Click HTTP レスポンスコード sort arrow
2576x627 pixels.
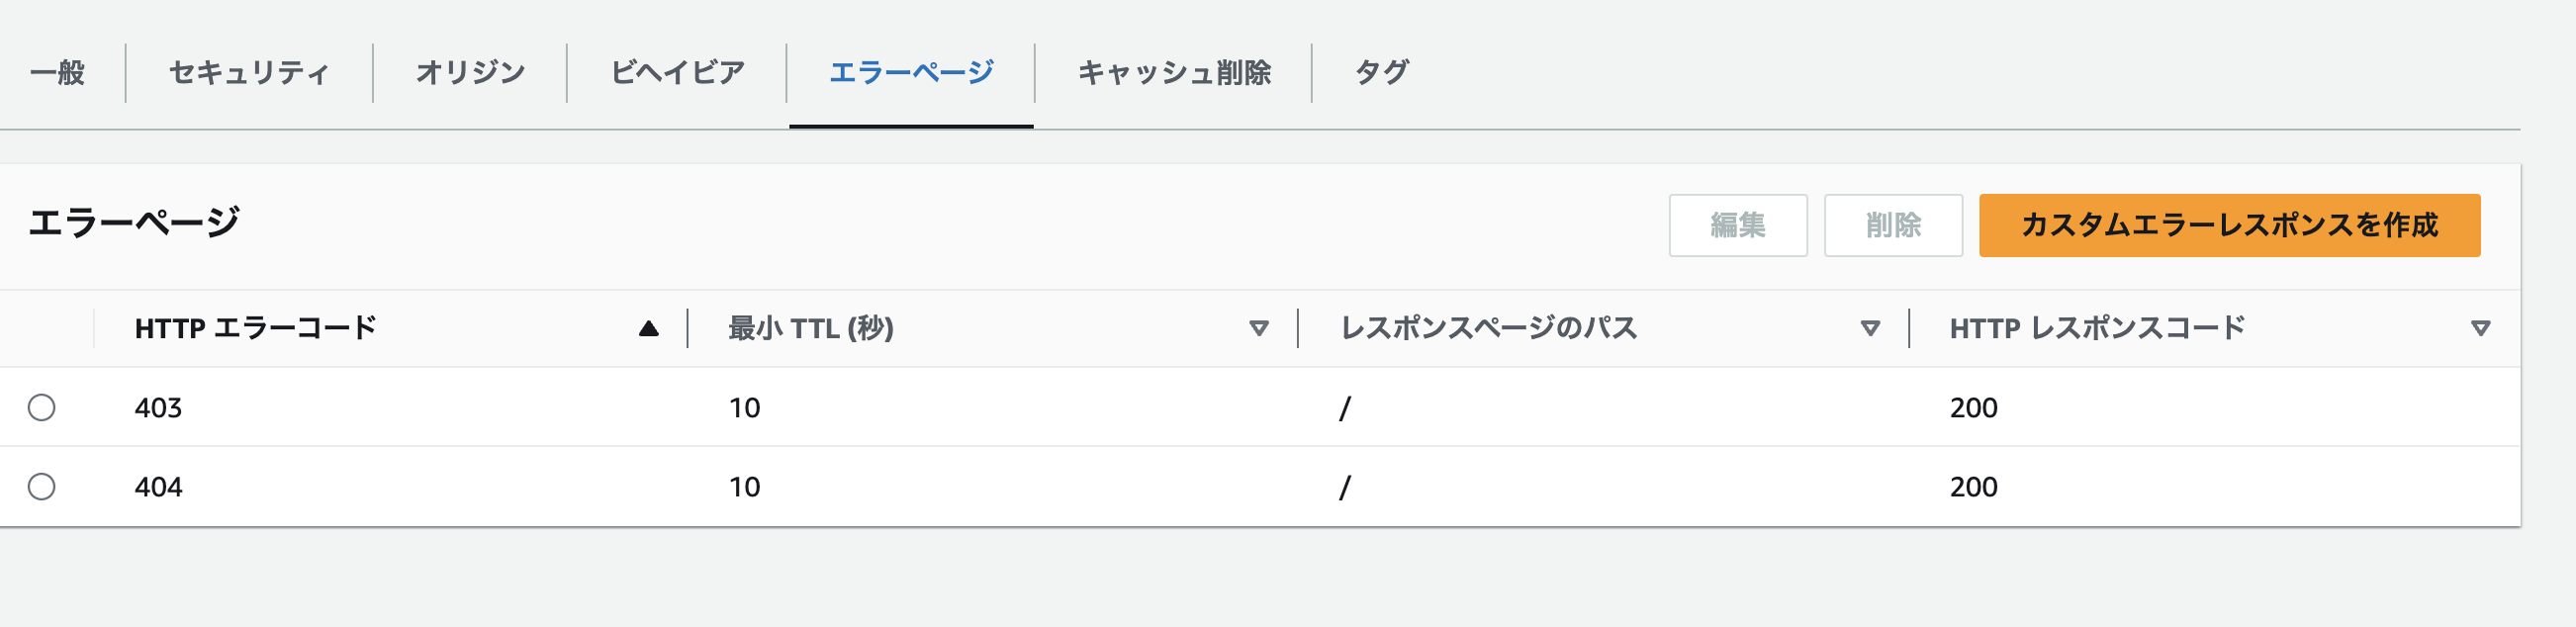pos(2479,328)
